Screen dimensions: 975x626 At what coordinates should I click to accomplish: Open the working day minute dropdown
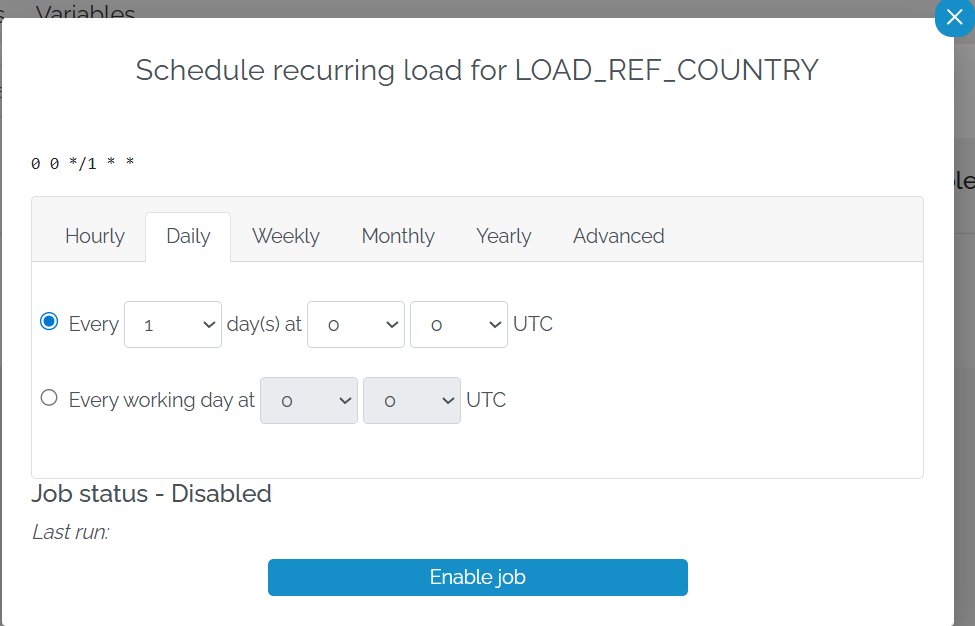(x=411, y=400)
